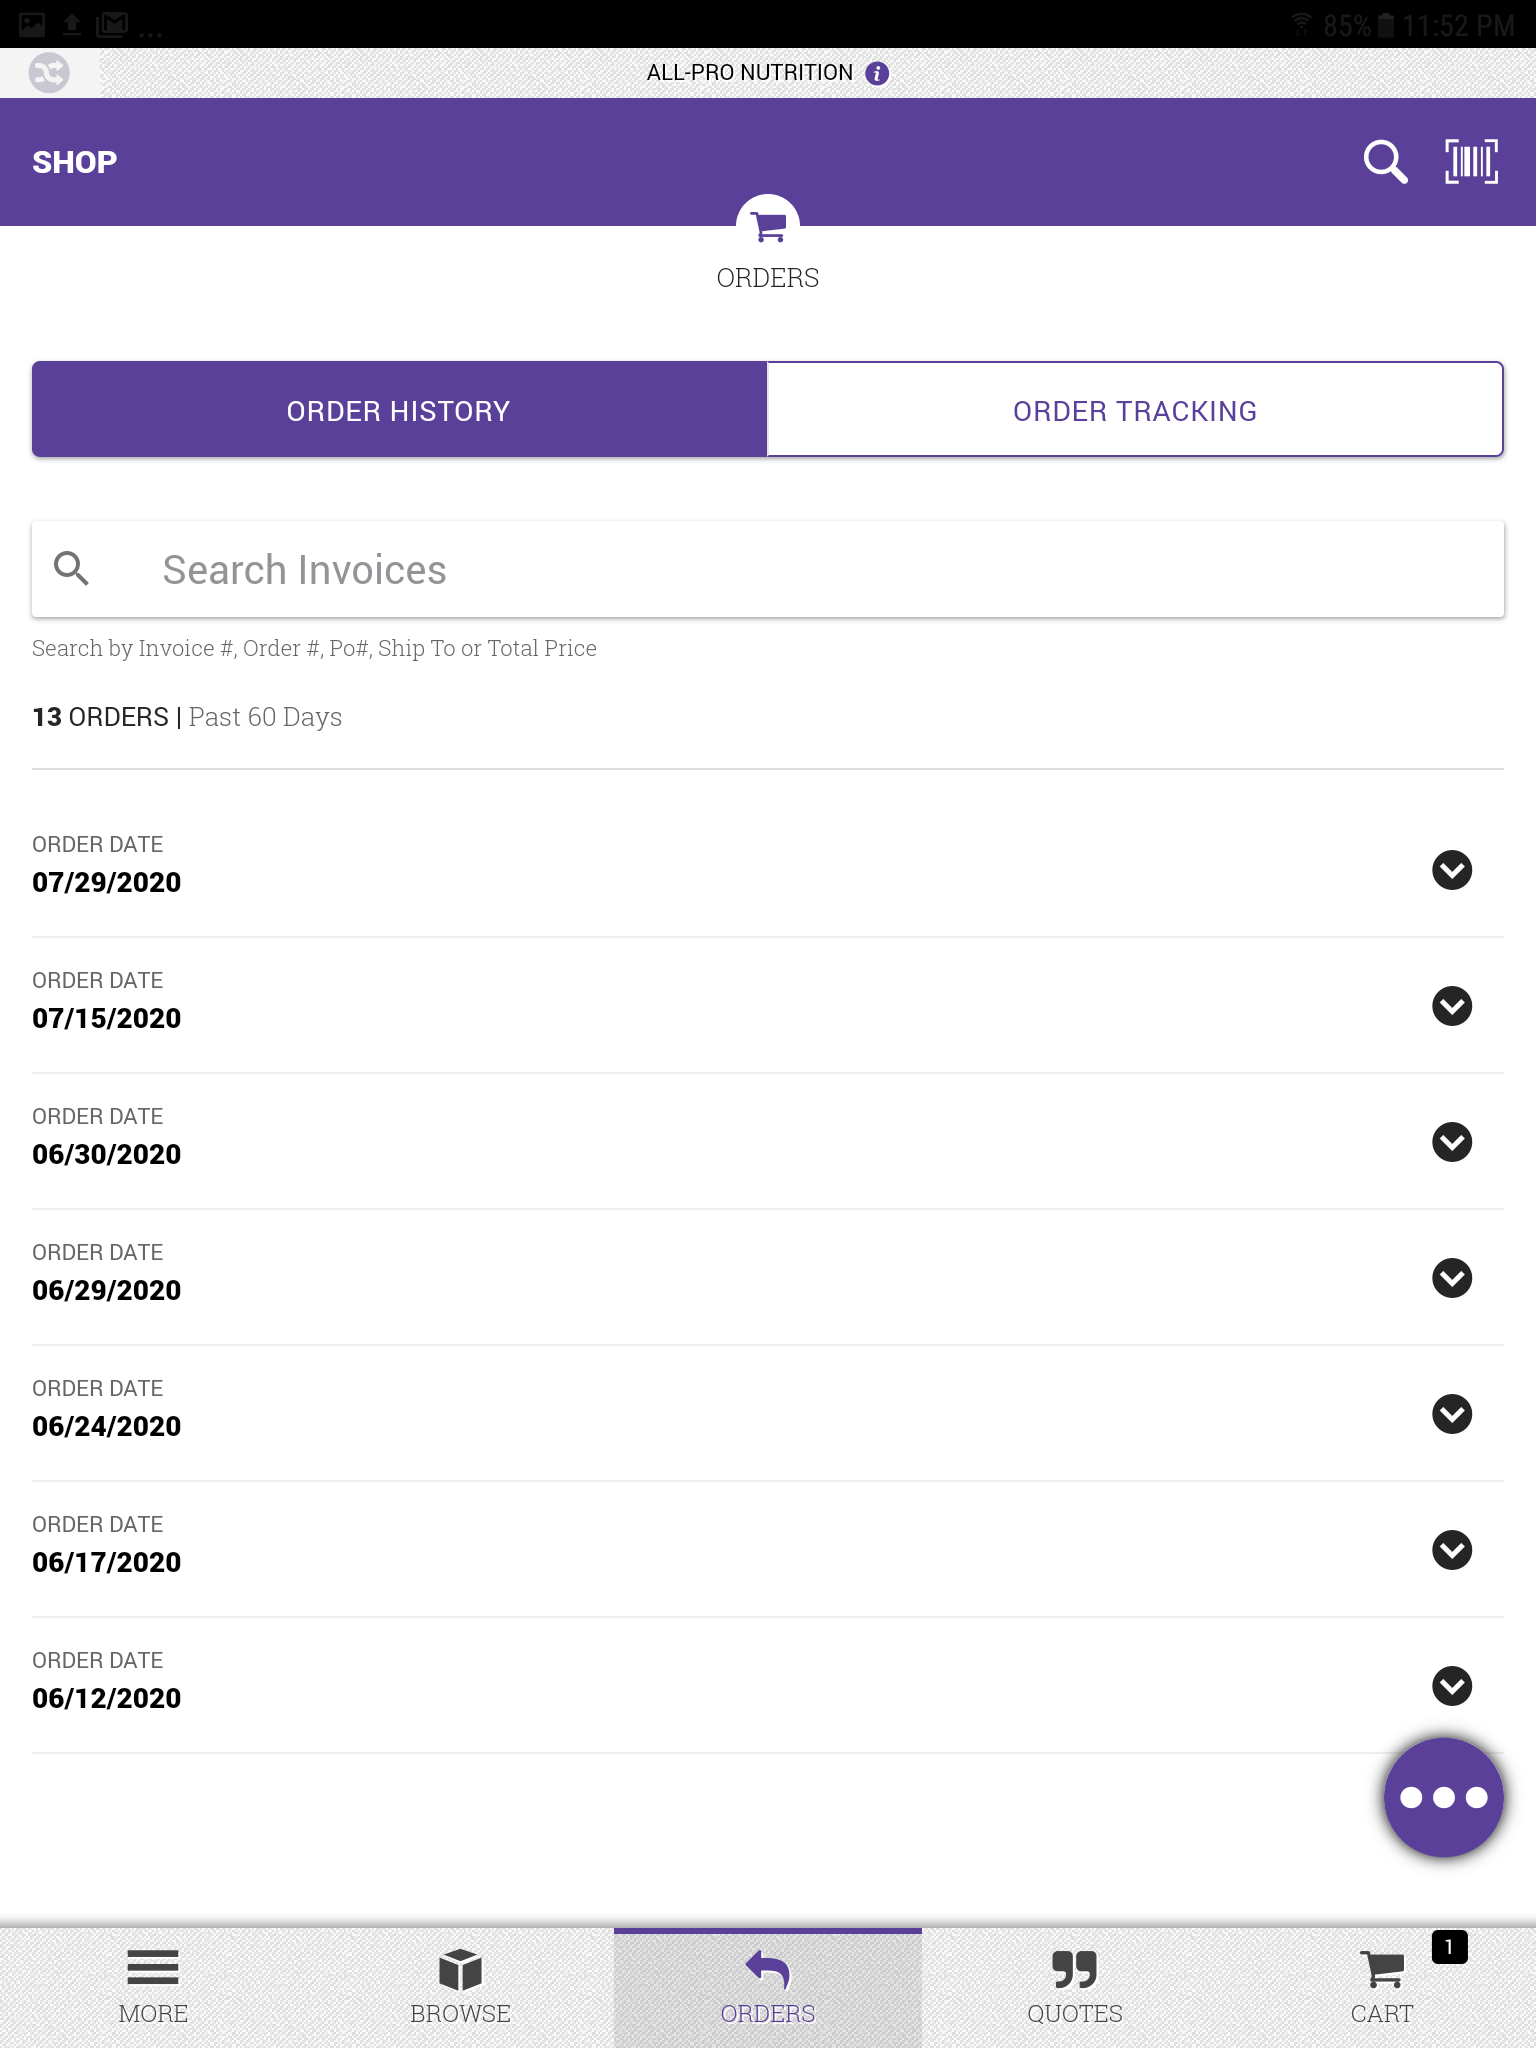Tap the ALL-PRO NUTRITION account name
The image size is (1536, 2048).
click(750, 73)
